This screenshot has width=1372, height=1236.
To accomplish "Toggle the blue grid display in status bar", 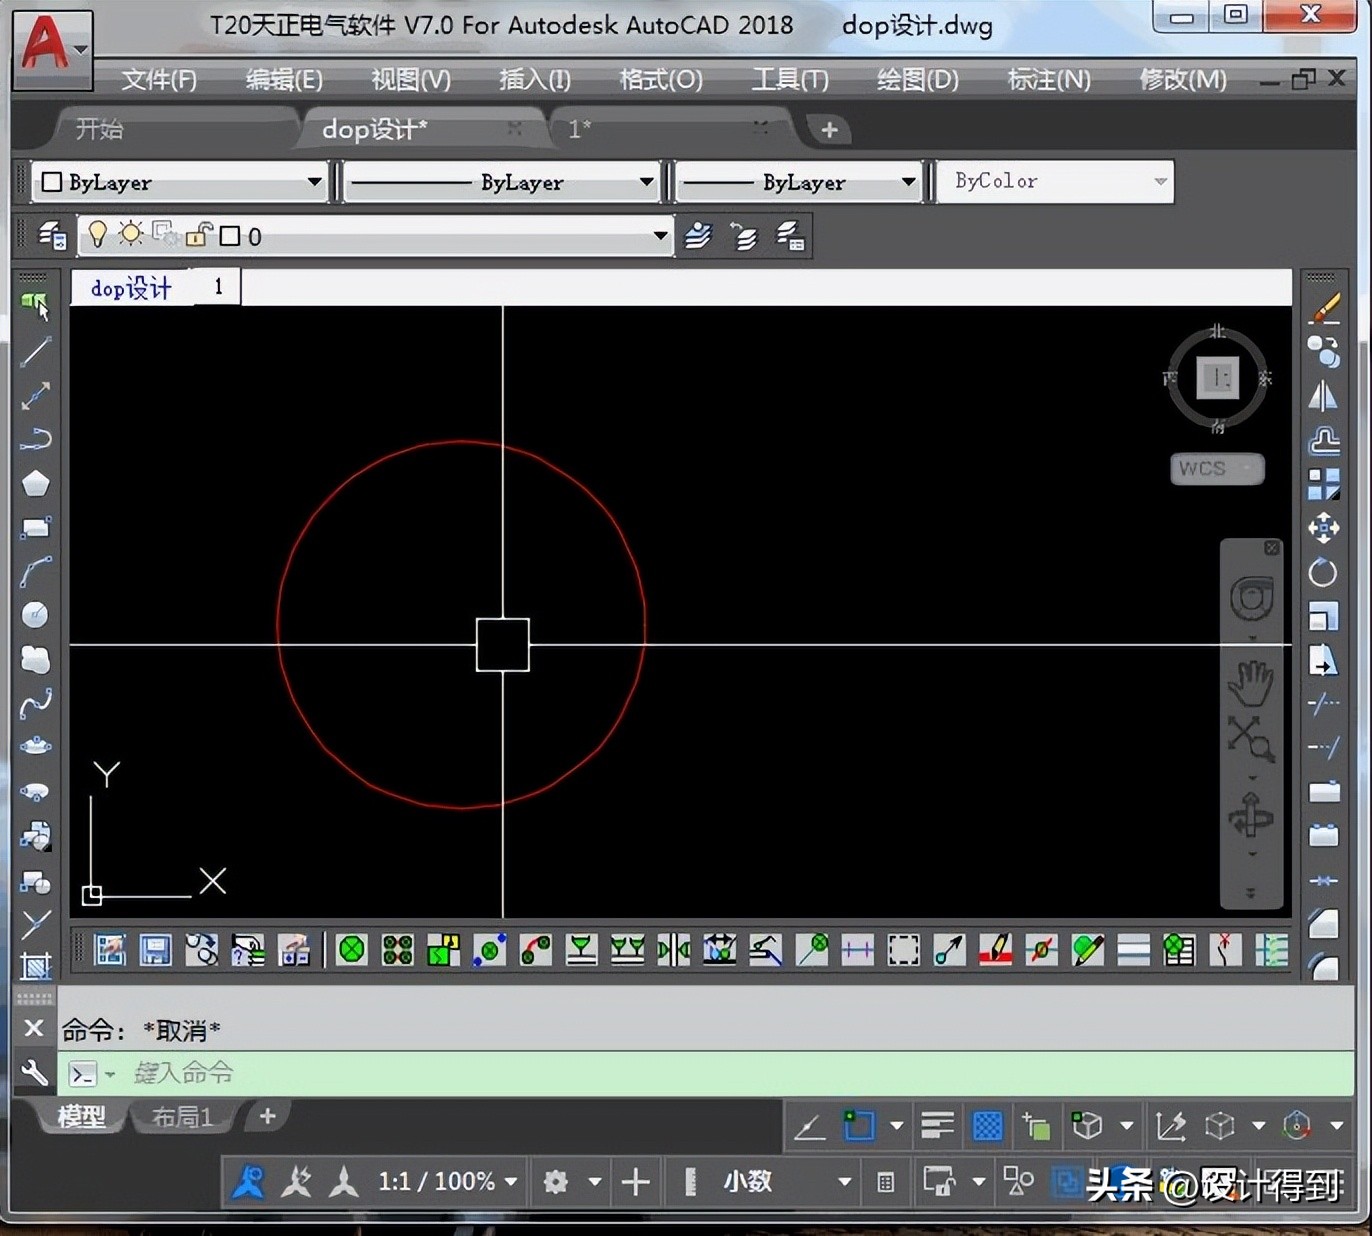I will (x=987, y=1126).
